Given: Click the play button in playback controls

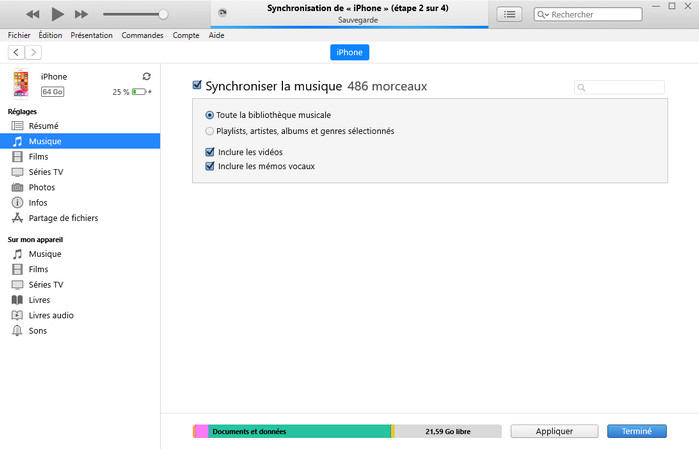Looking at the screenshot, I should [x=57, y=14].
